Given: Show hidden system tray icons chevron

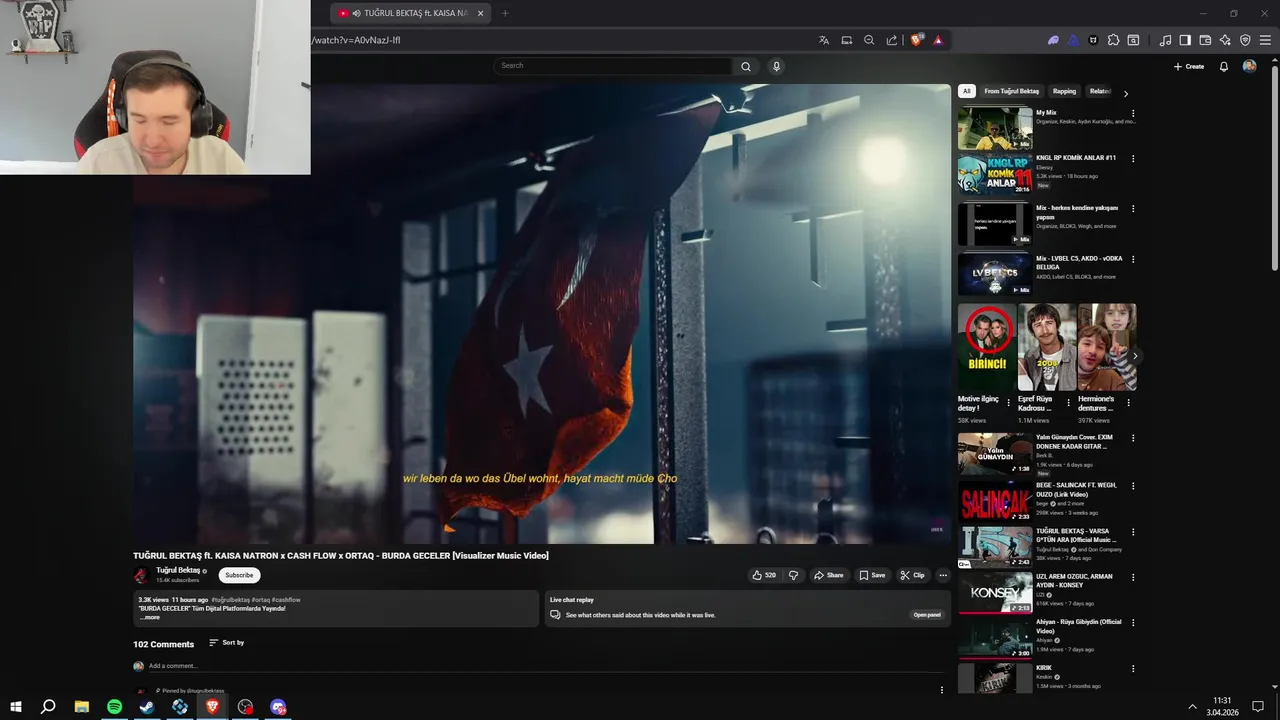Looking at the screenshot, I should click(1192, 707).
